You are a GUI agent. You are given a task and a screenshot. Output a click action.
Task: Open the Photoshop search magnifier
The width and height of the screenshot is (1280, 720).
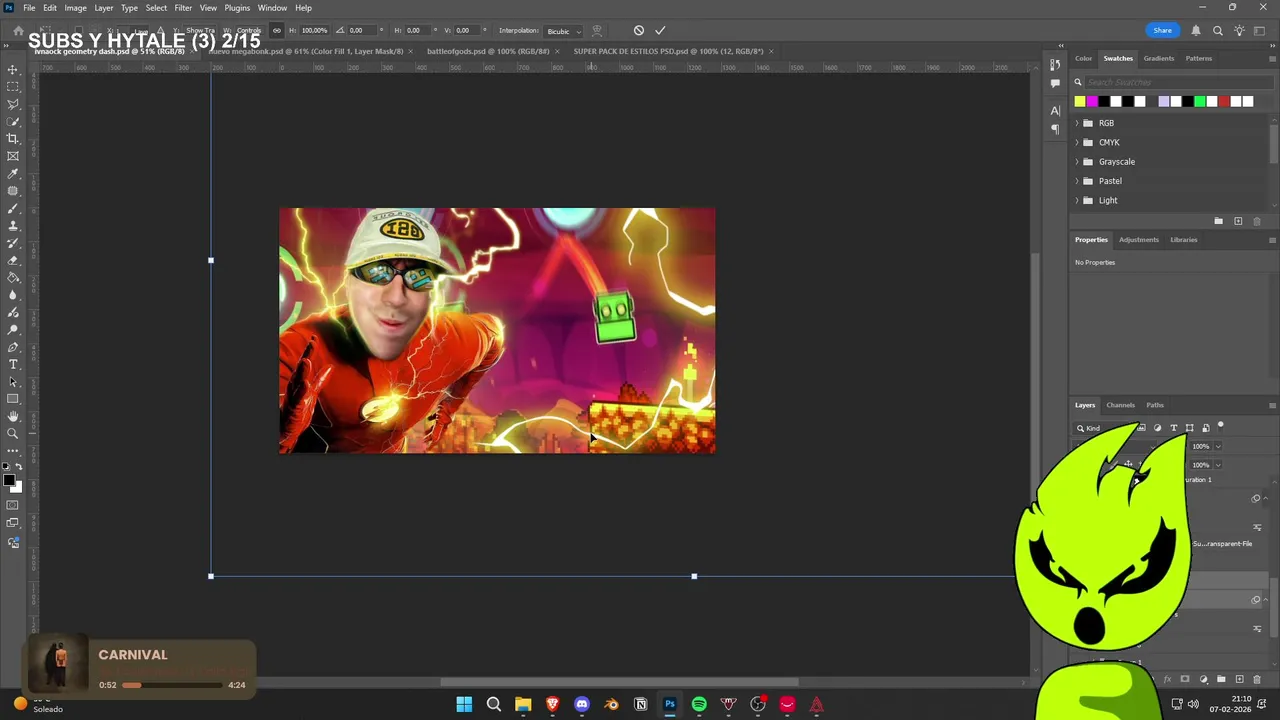[x=1217, y=30]
